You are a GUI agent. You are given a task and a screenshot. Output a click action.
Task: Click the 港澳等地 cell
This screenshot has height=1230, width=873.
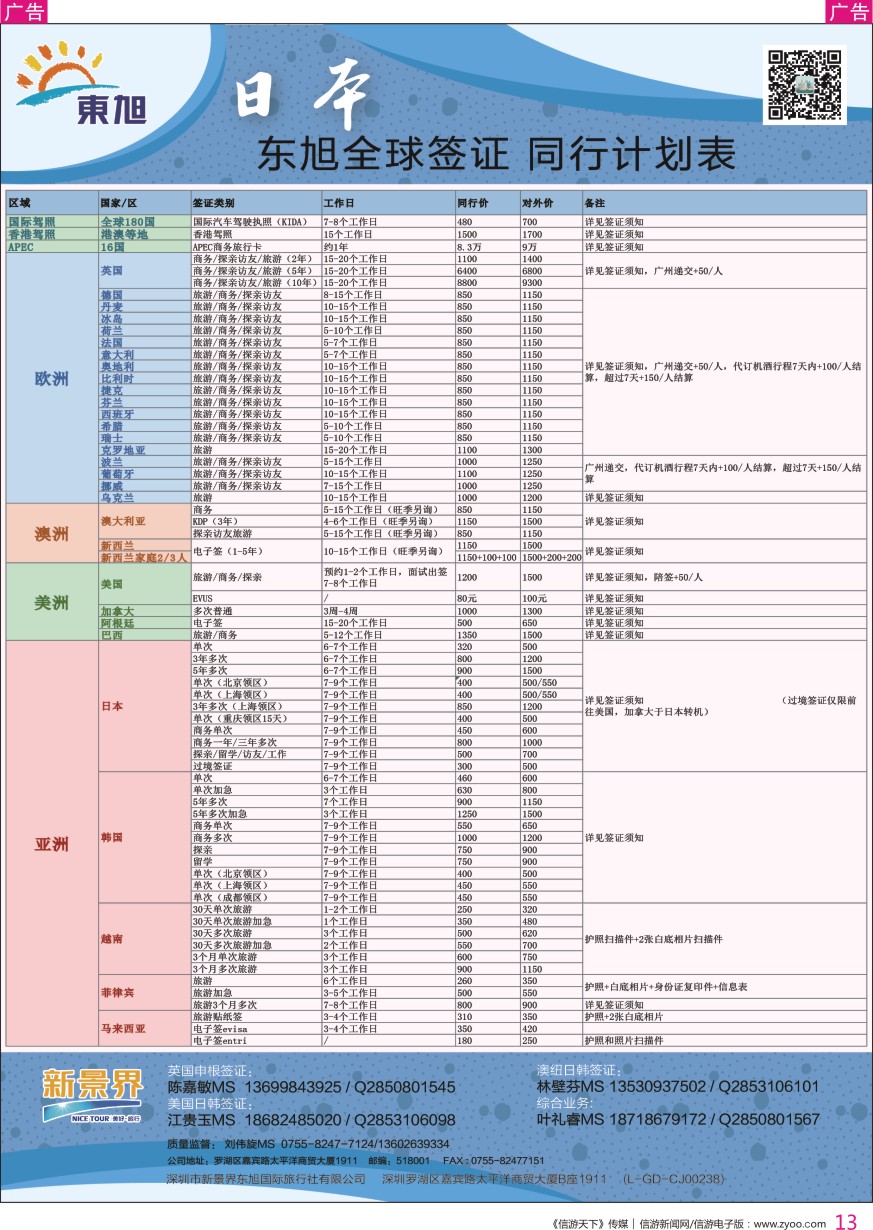pos(144,234)
